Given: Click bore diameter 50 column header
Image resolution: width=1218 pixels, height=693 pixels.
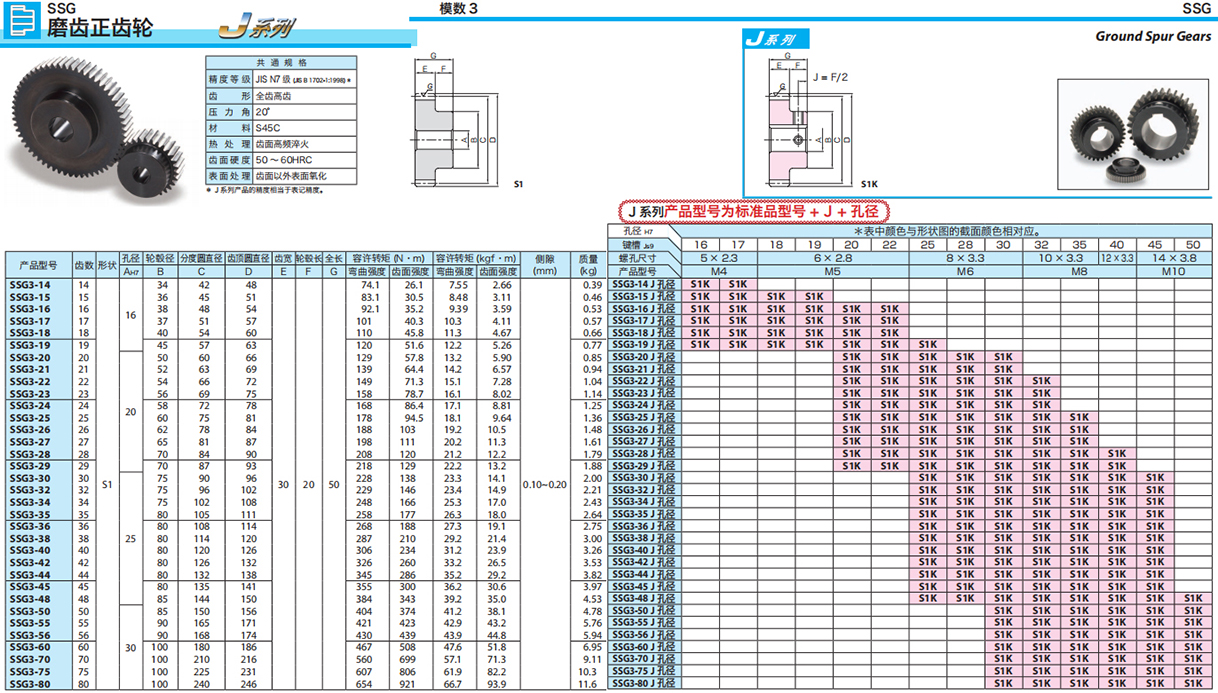Looking at the screenshot, I should coord(1192,244).
